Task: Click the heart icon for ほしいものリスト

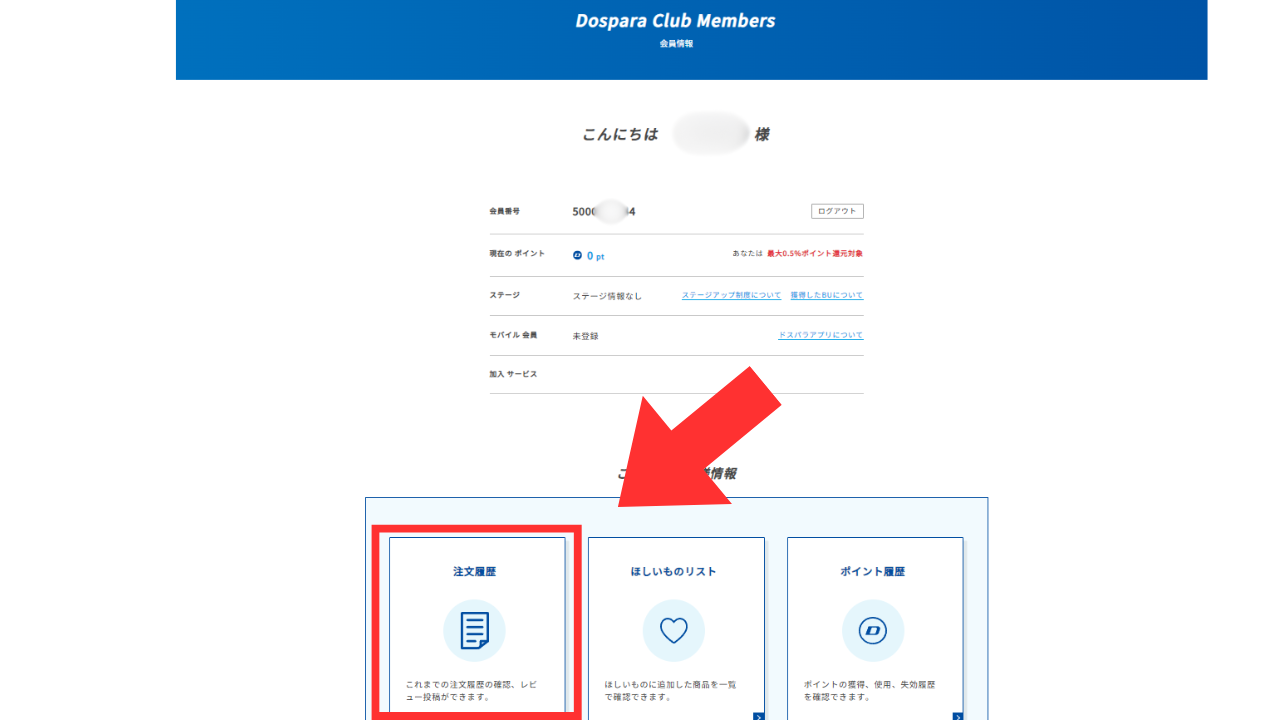Action: coord(674,631)
